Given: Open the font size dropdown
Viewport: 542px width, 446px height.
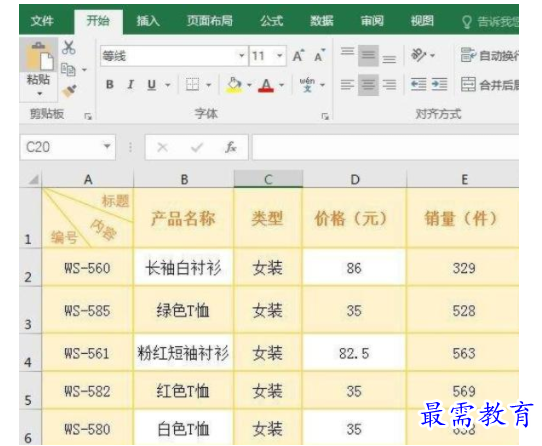Looking at the screenshot, I should 280,56.
